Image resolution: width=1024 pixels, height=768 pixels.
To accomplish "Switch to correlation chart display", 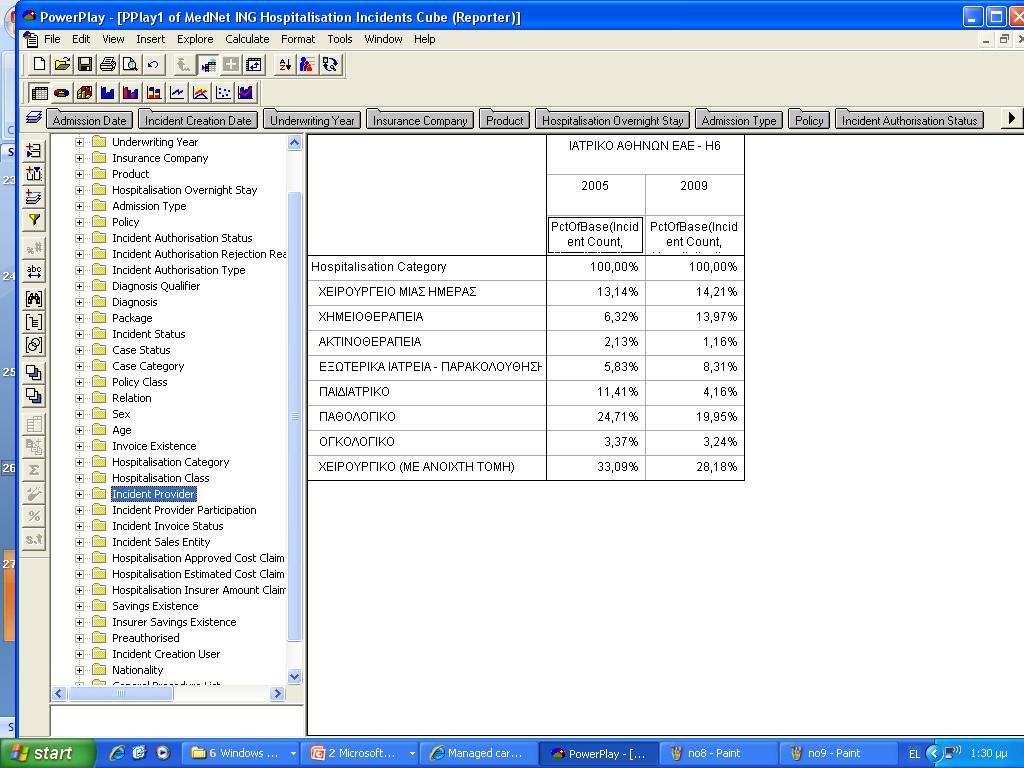I will point(246,93).
